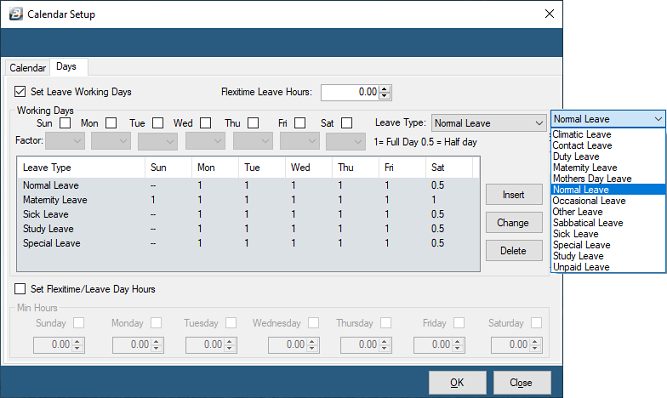Viewport: 667px width, 398px height.
Task: Click the Close button at bottom
Action: pyautogui.click(x=522, y=382)
